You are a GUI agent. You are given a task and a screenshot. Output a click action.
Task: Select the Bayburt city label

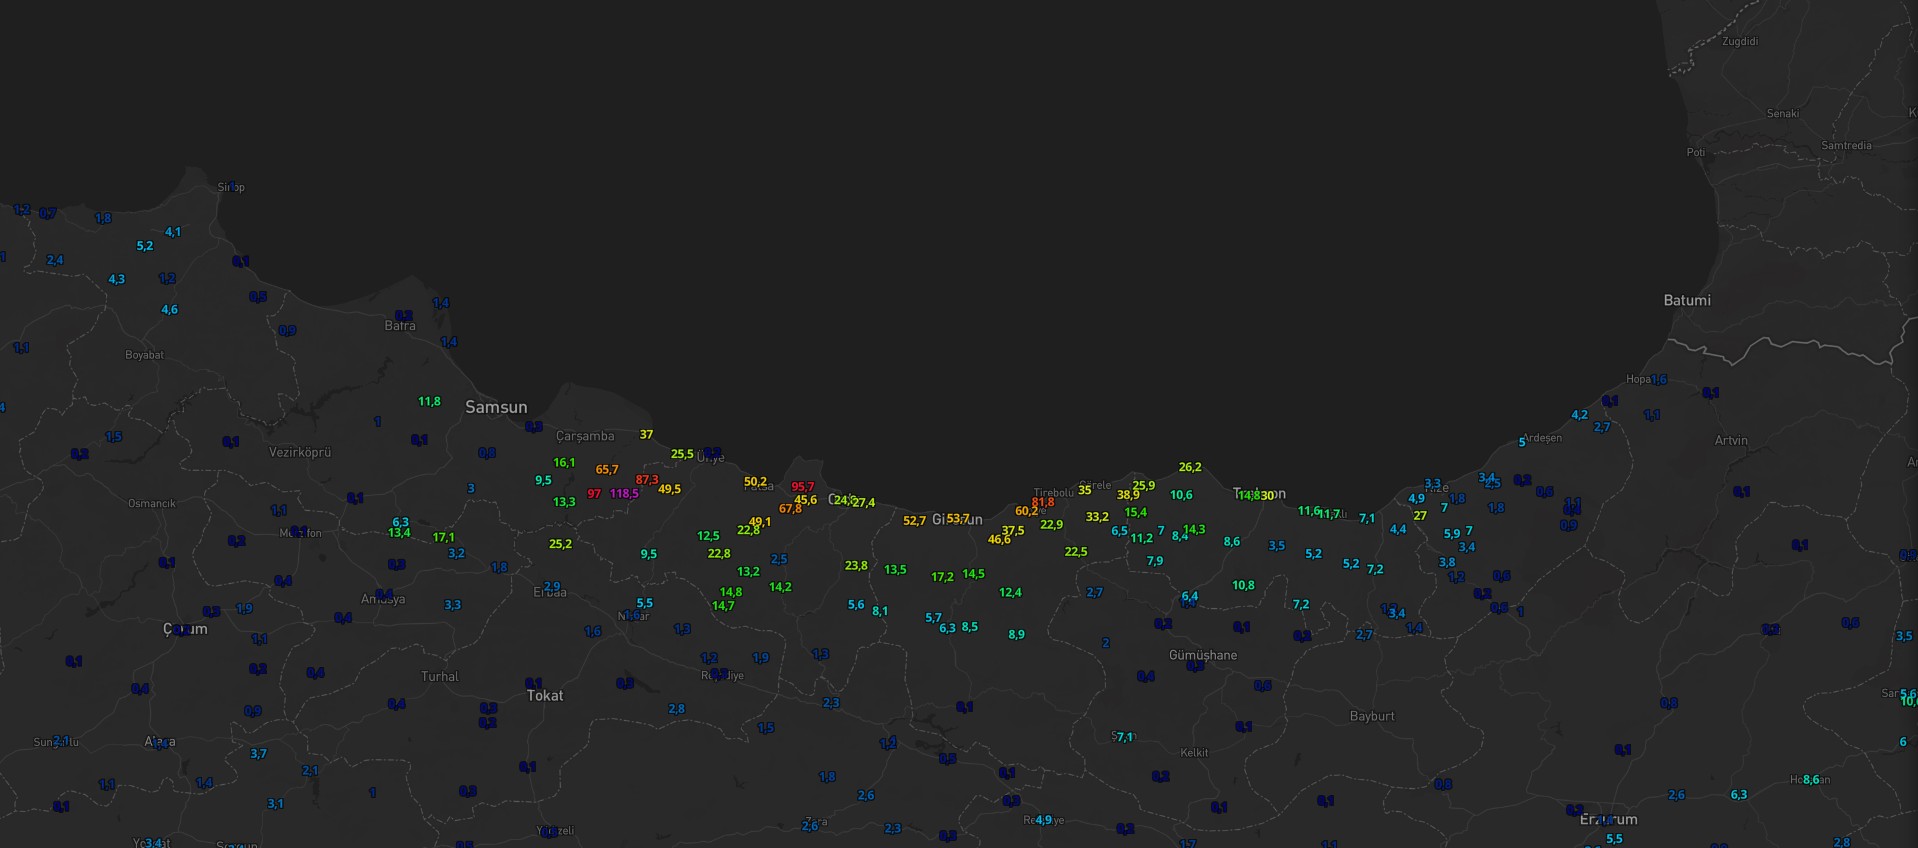[x=1372, y=716]
